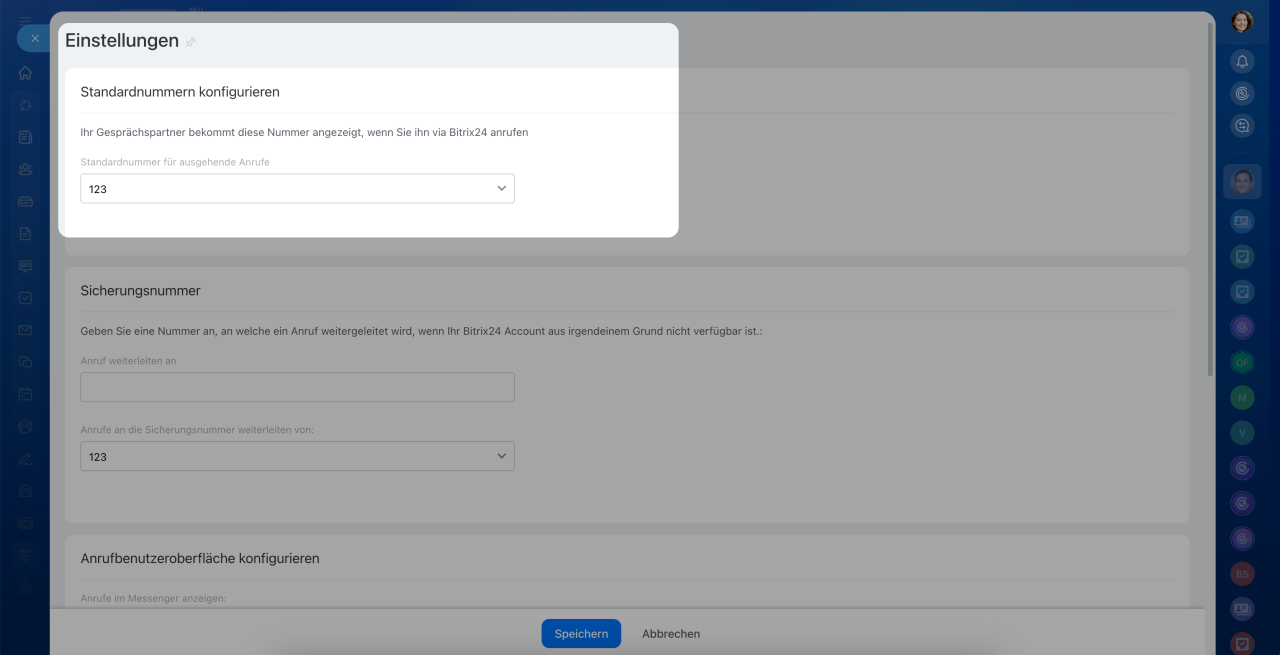Open the contacts people icon in sidebar
This screenshot has height=655, width=1280.
click(x=25, y=169)
